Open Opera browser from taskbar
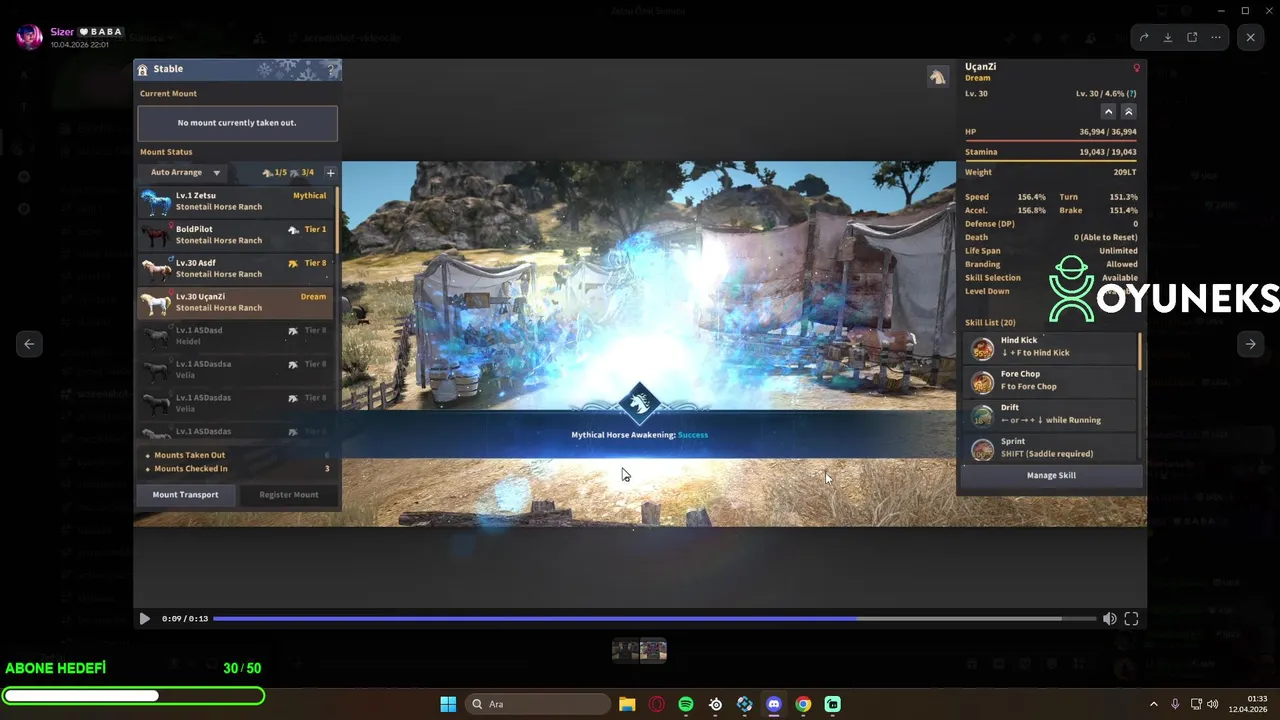 point(657,704)
